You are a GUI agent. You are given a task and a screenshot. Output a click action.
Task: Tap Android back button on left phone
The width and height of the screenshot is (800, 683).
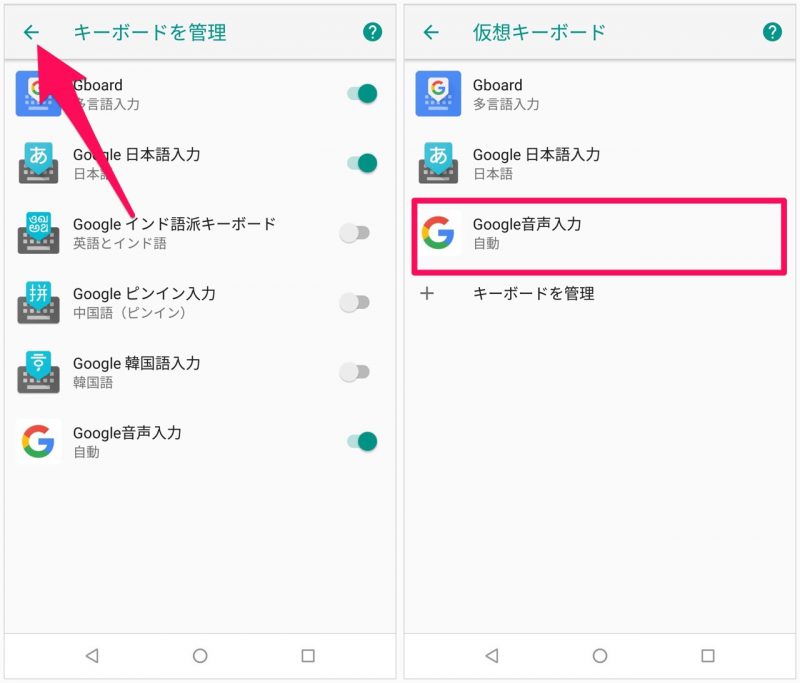click(92, 655)
